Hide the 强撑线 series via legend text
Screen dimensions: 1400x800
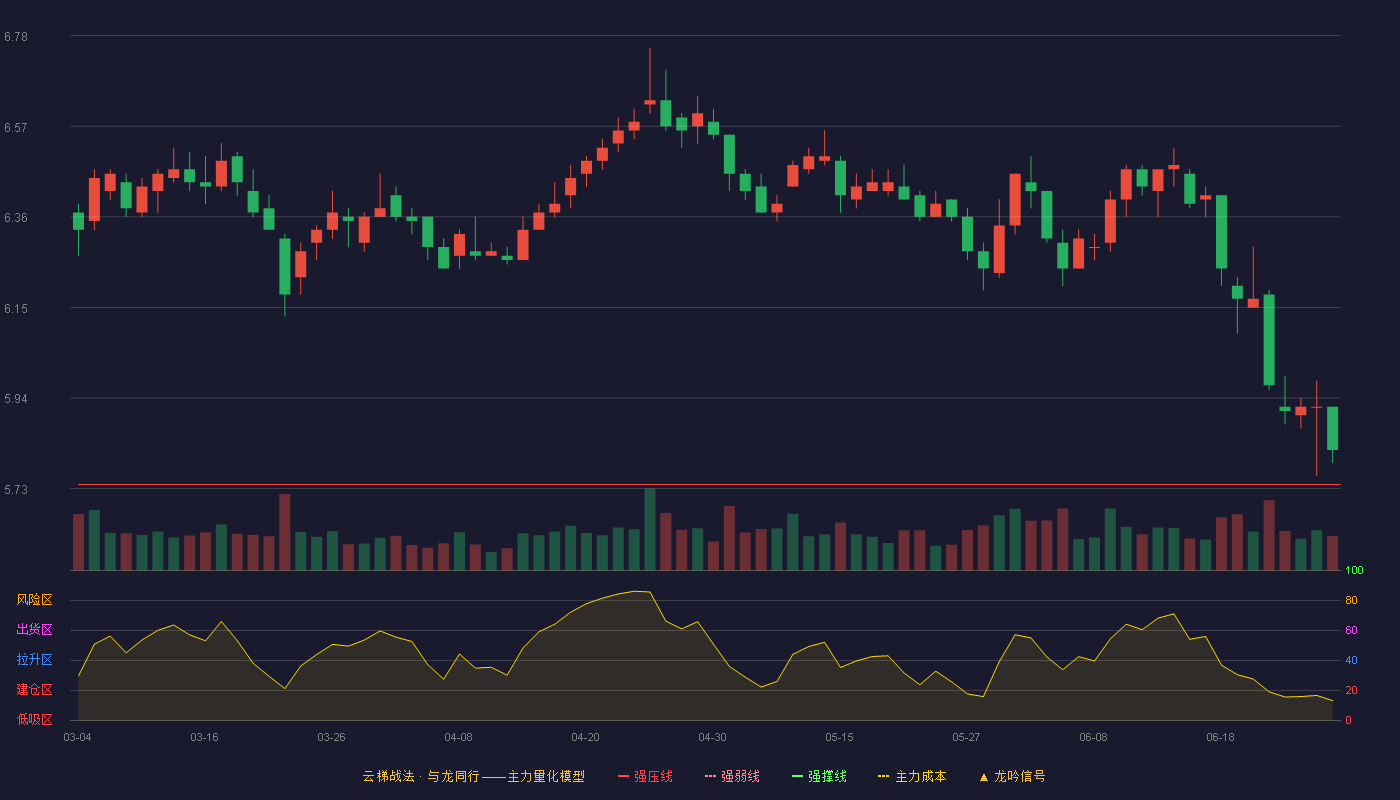[827, 776]
